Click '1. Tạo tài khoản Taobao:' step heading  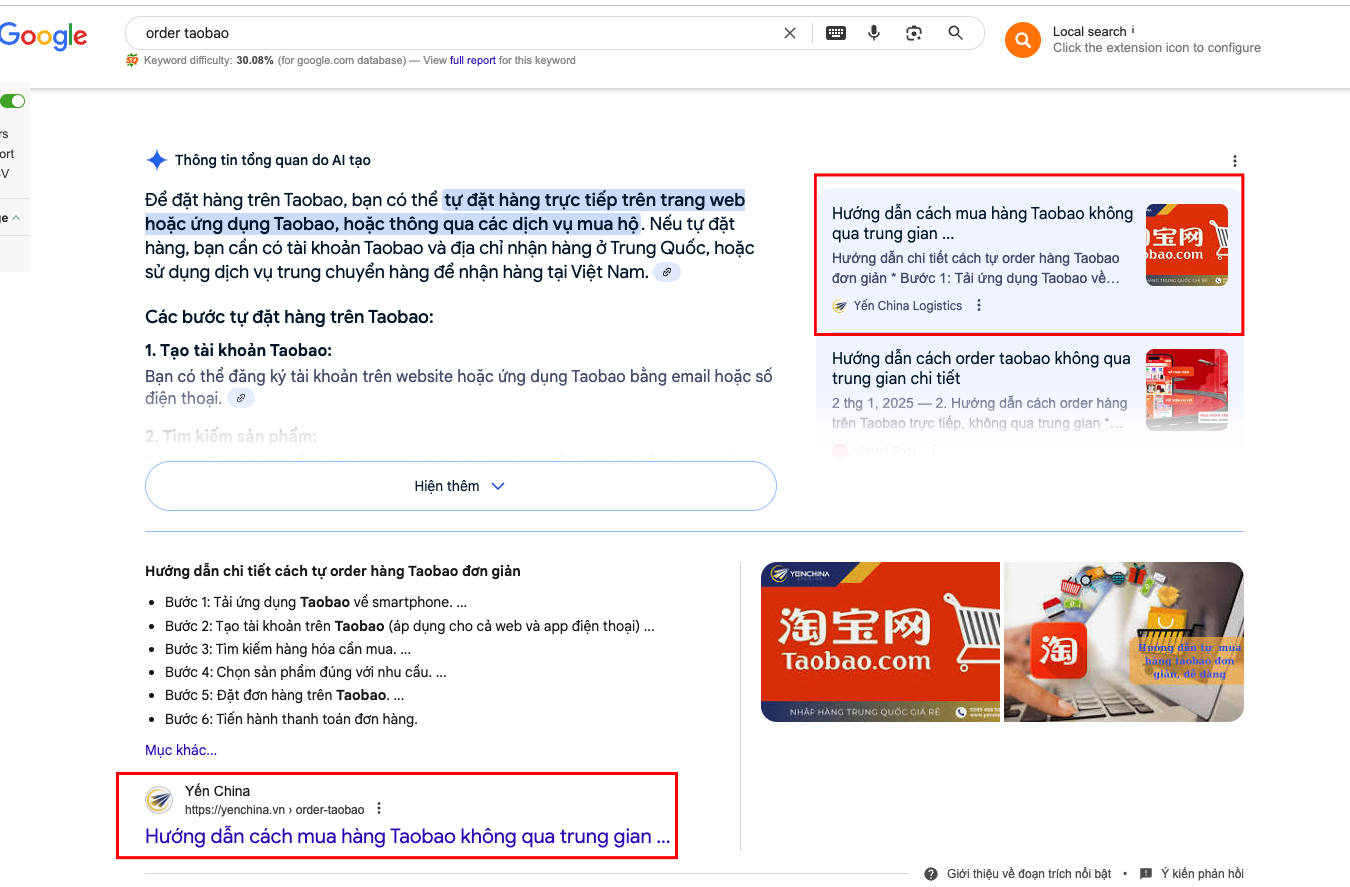click(x=238, y=351)
